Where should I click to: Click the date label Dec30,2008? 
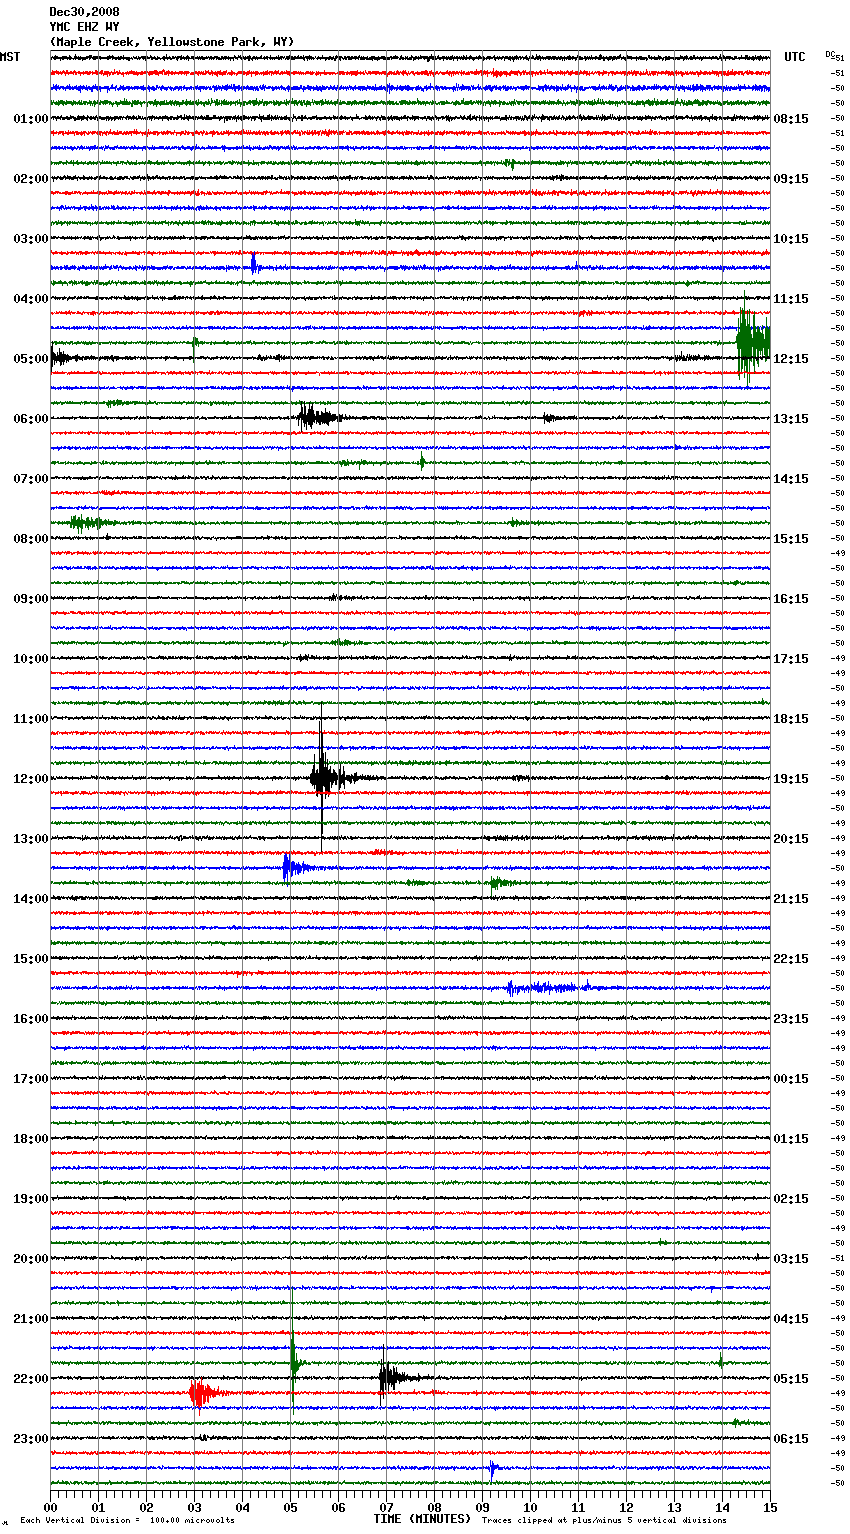pyautogui.click(x=84, y=12)
